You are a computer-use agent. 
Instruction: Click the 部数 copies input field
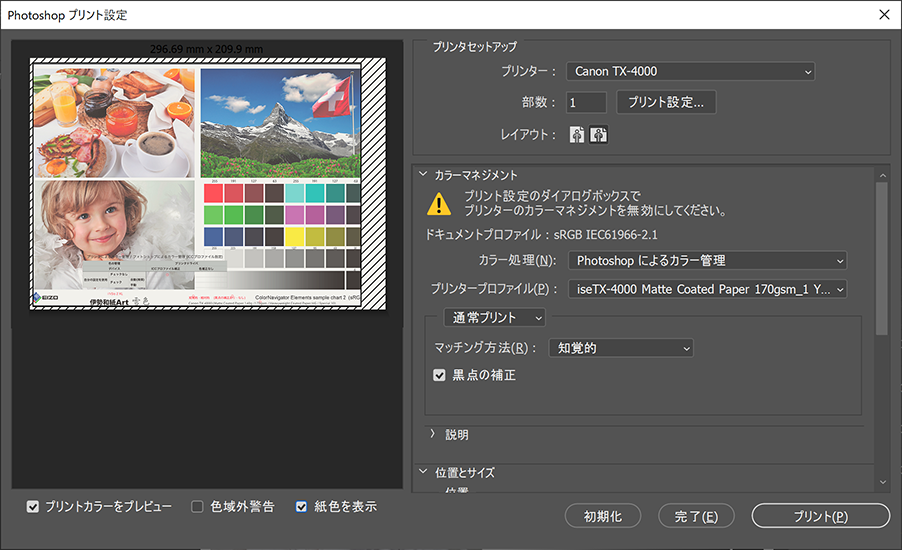[x=586, y=102]
